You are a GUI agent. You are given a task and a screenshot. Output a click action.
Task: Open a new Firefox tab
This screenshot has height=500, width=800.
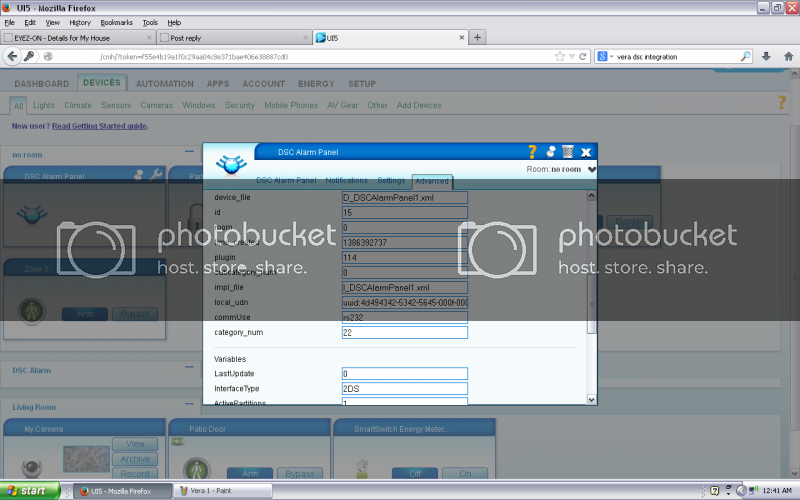tap(477, 37)
